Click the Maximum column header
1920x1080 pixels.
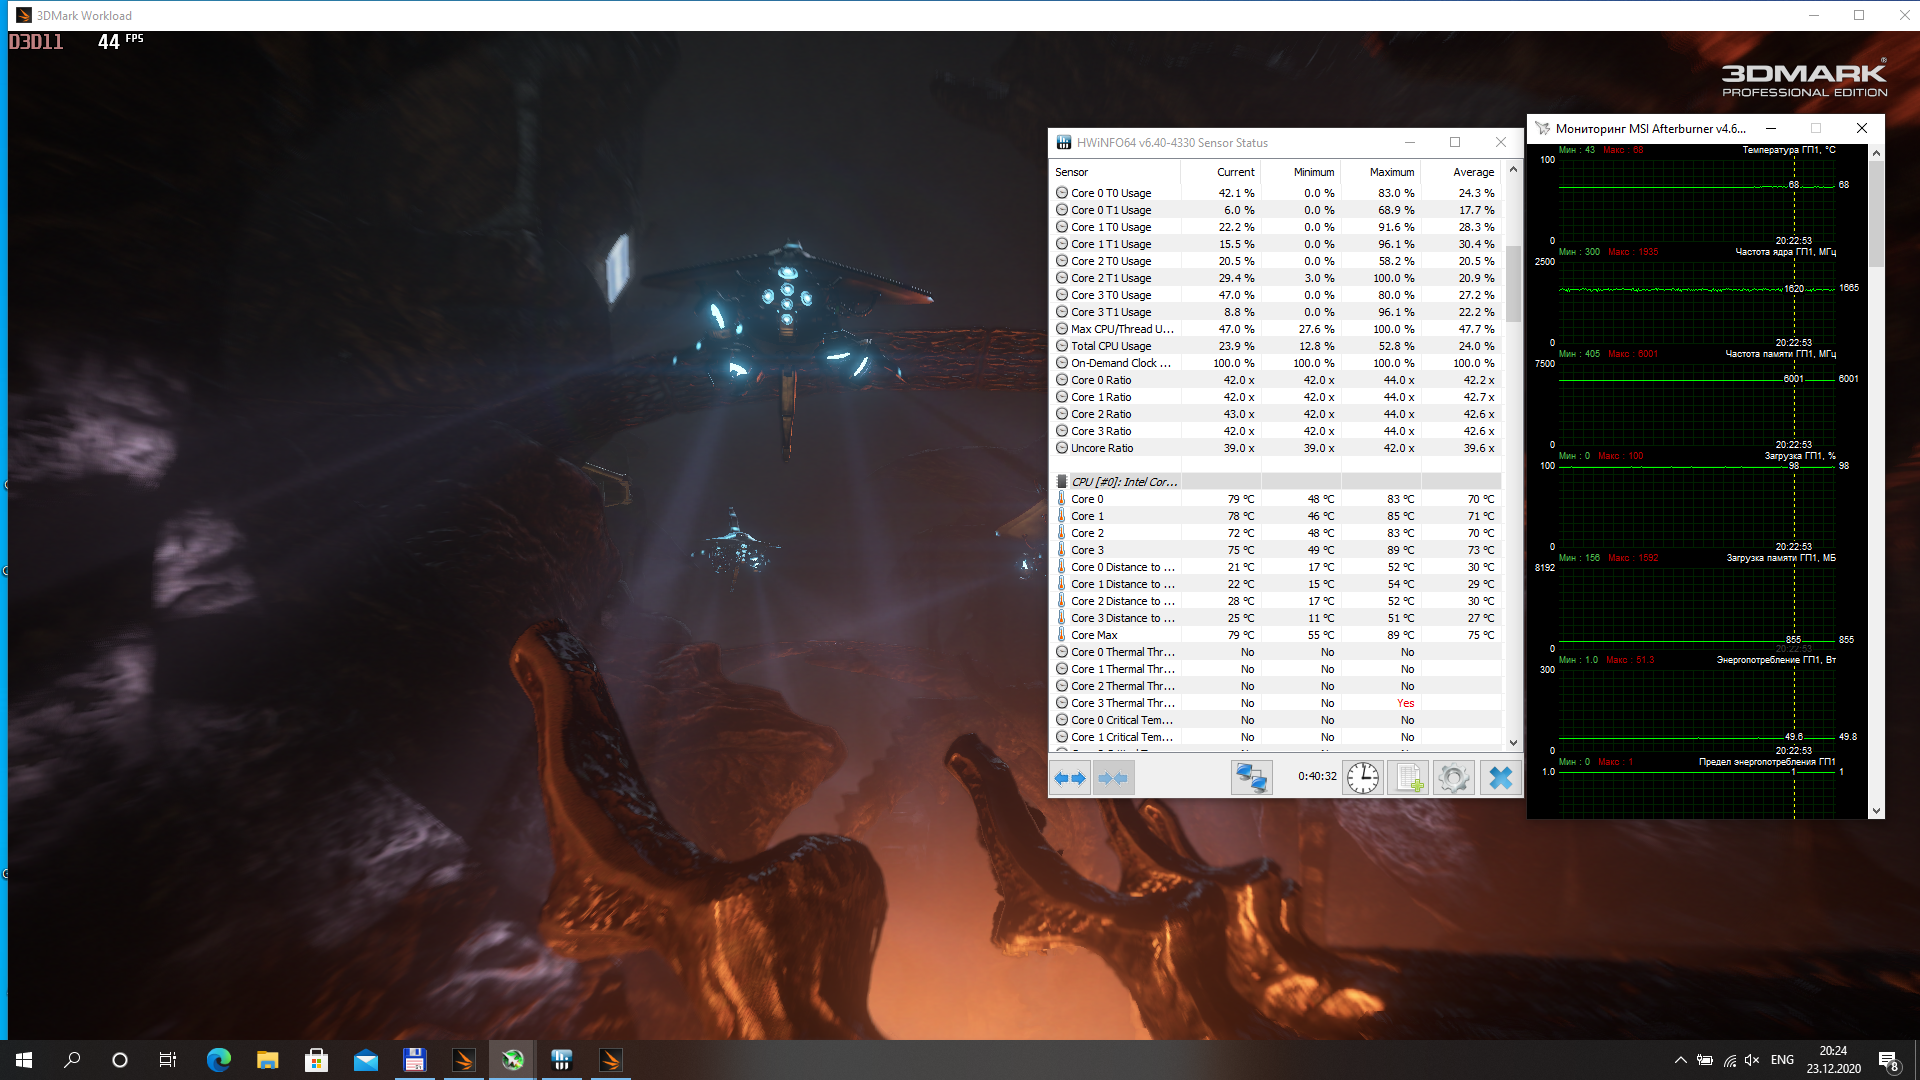(1391, 172)
